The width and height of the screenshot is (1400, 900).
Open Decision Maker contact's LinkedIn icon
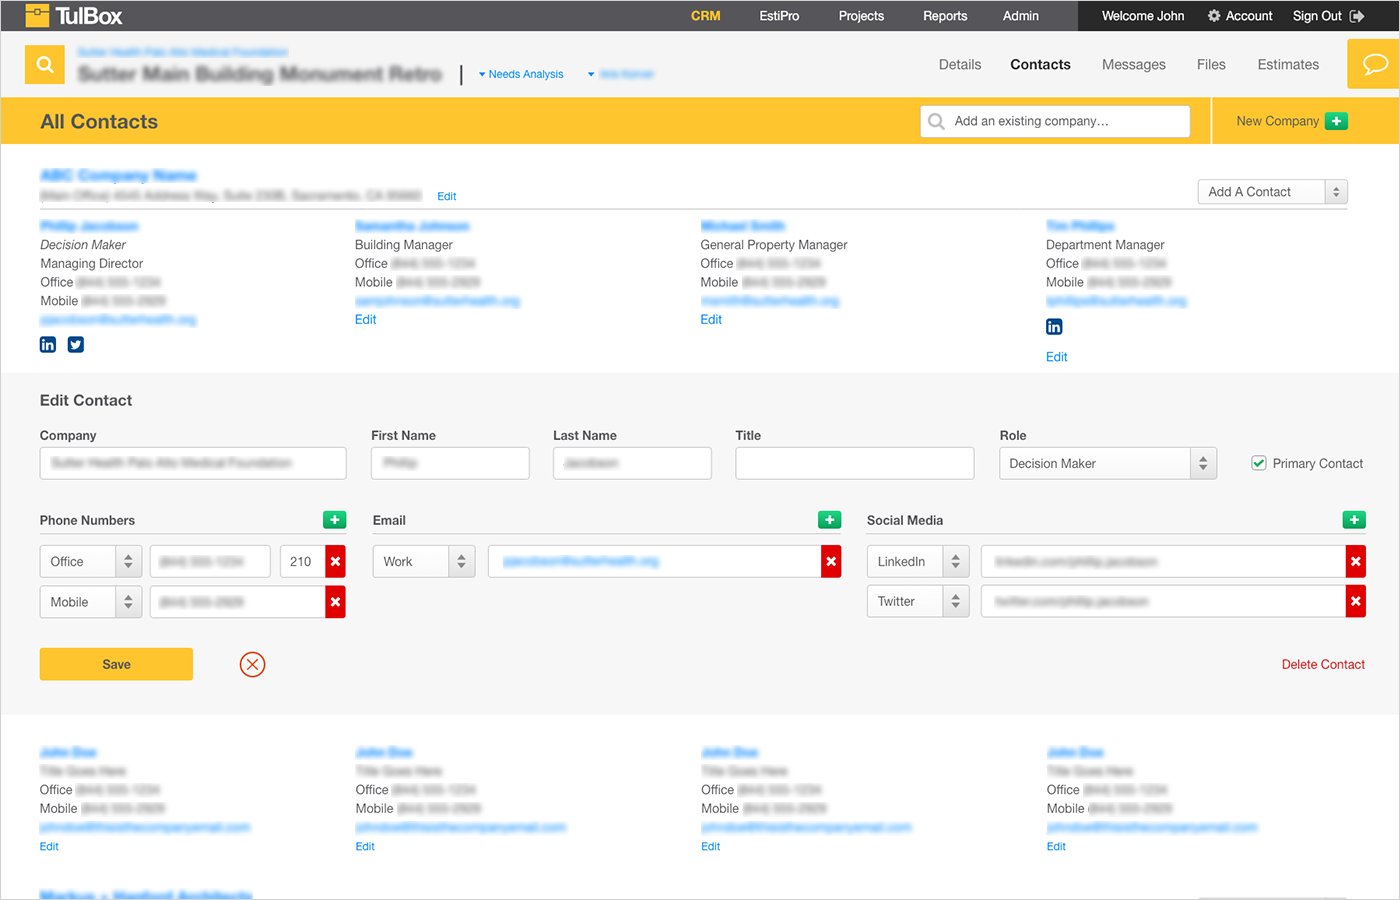point(48,345)
